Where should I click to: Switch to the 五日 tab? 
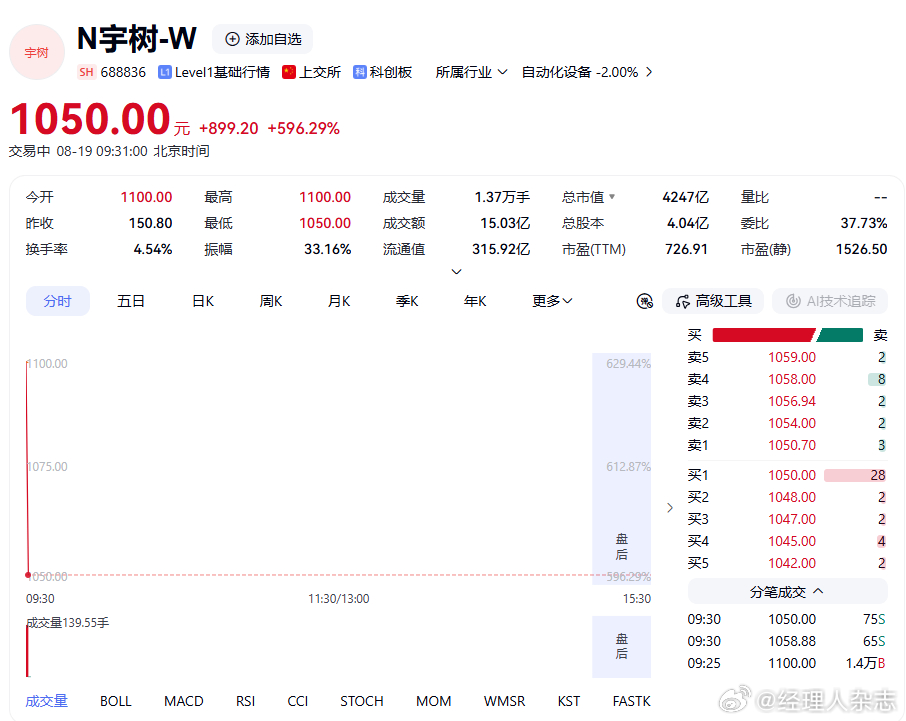131,301
